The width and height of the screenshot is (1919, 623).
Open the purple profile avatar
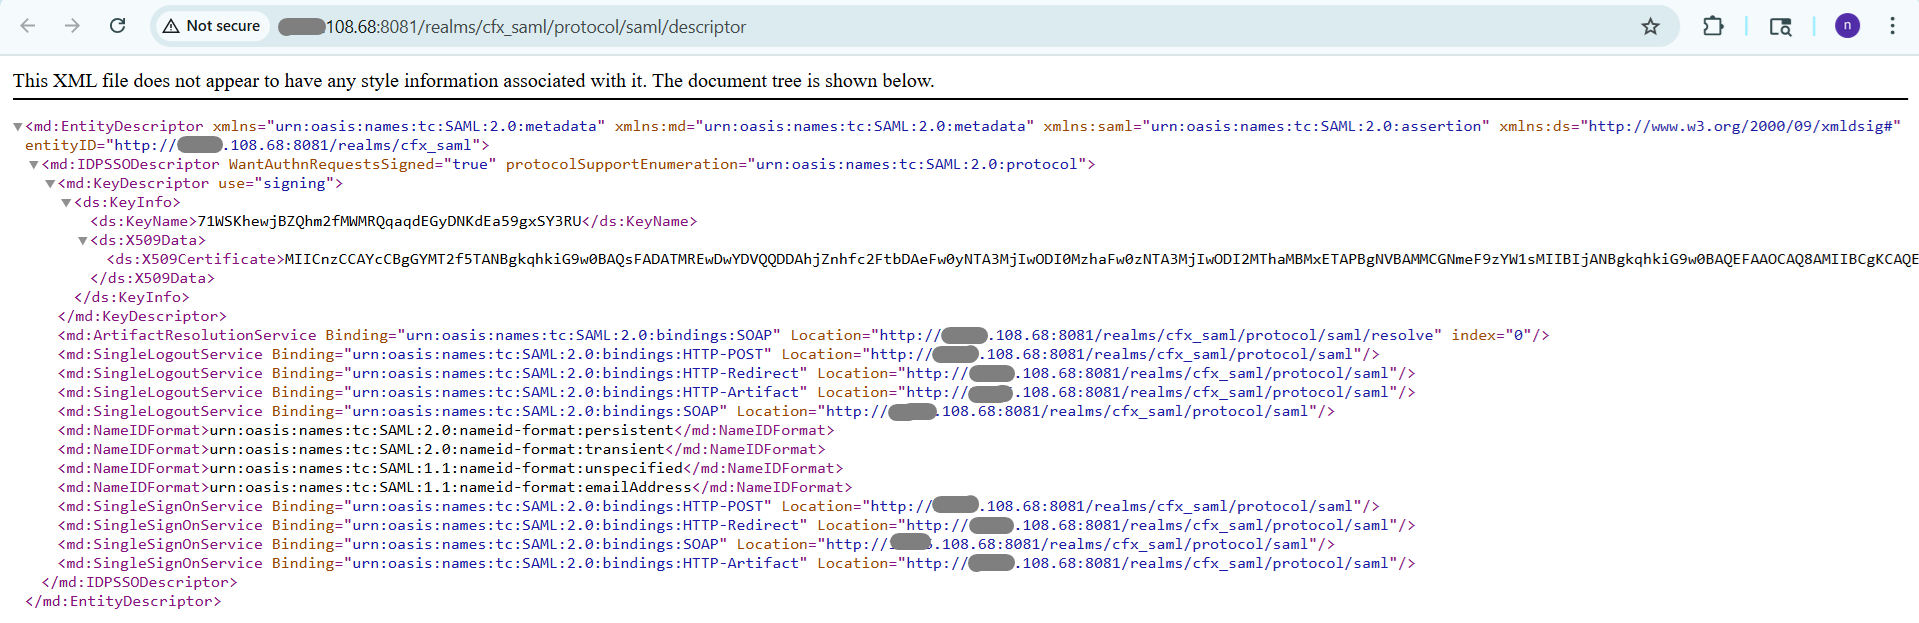(1847, 26)
